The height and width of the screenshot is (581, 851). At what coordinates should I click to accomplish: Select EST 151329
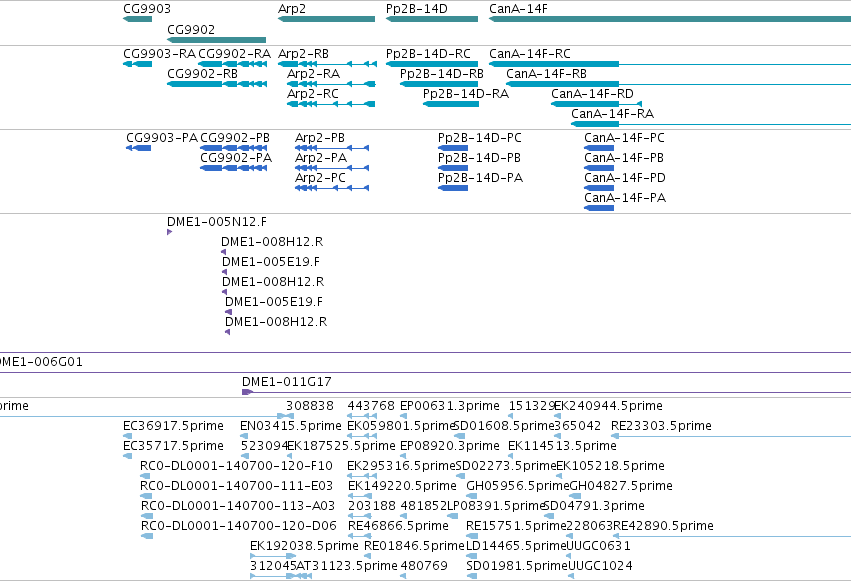coord(511,416)
